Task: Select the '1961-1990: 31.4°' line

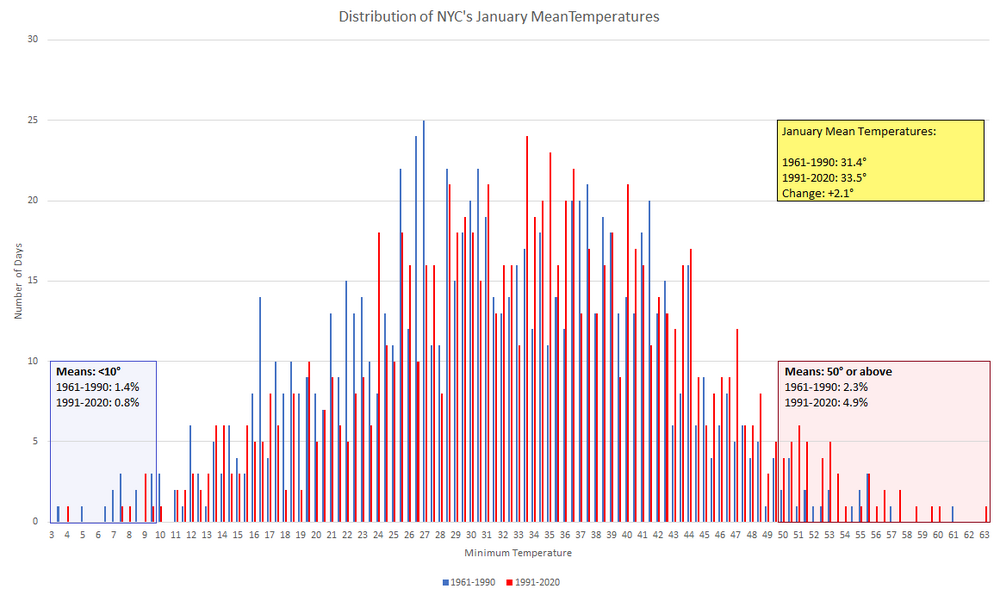Action: pos(824,162)
